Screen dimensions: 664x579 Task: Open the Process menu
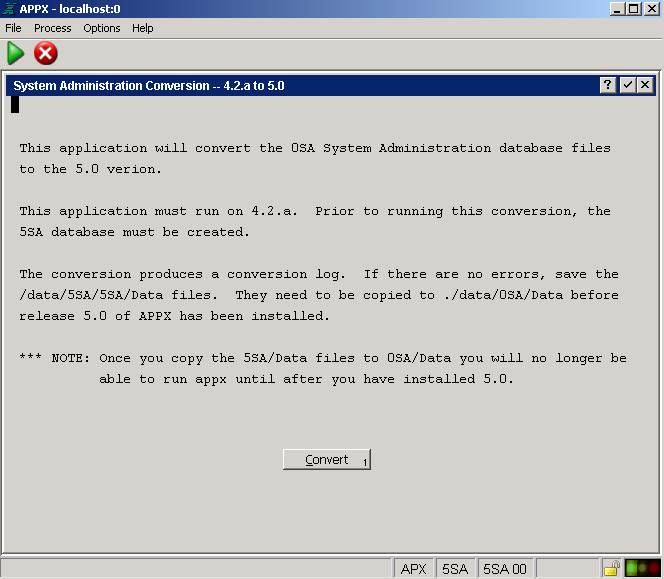53,28
